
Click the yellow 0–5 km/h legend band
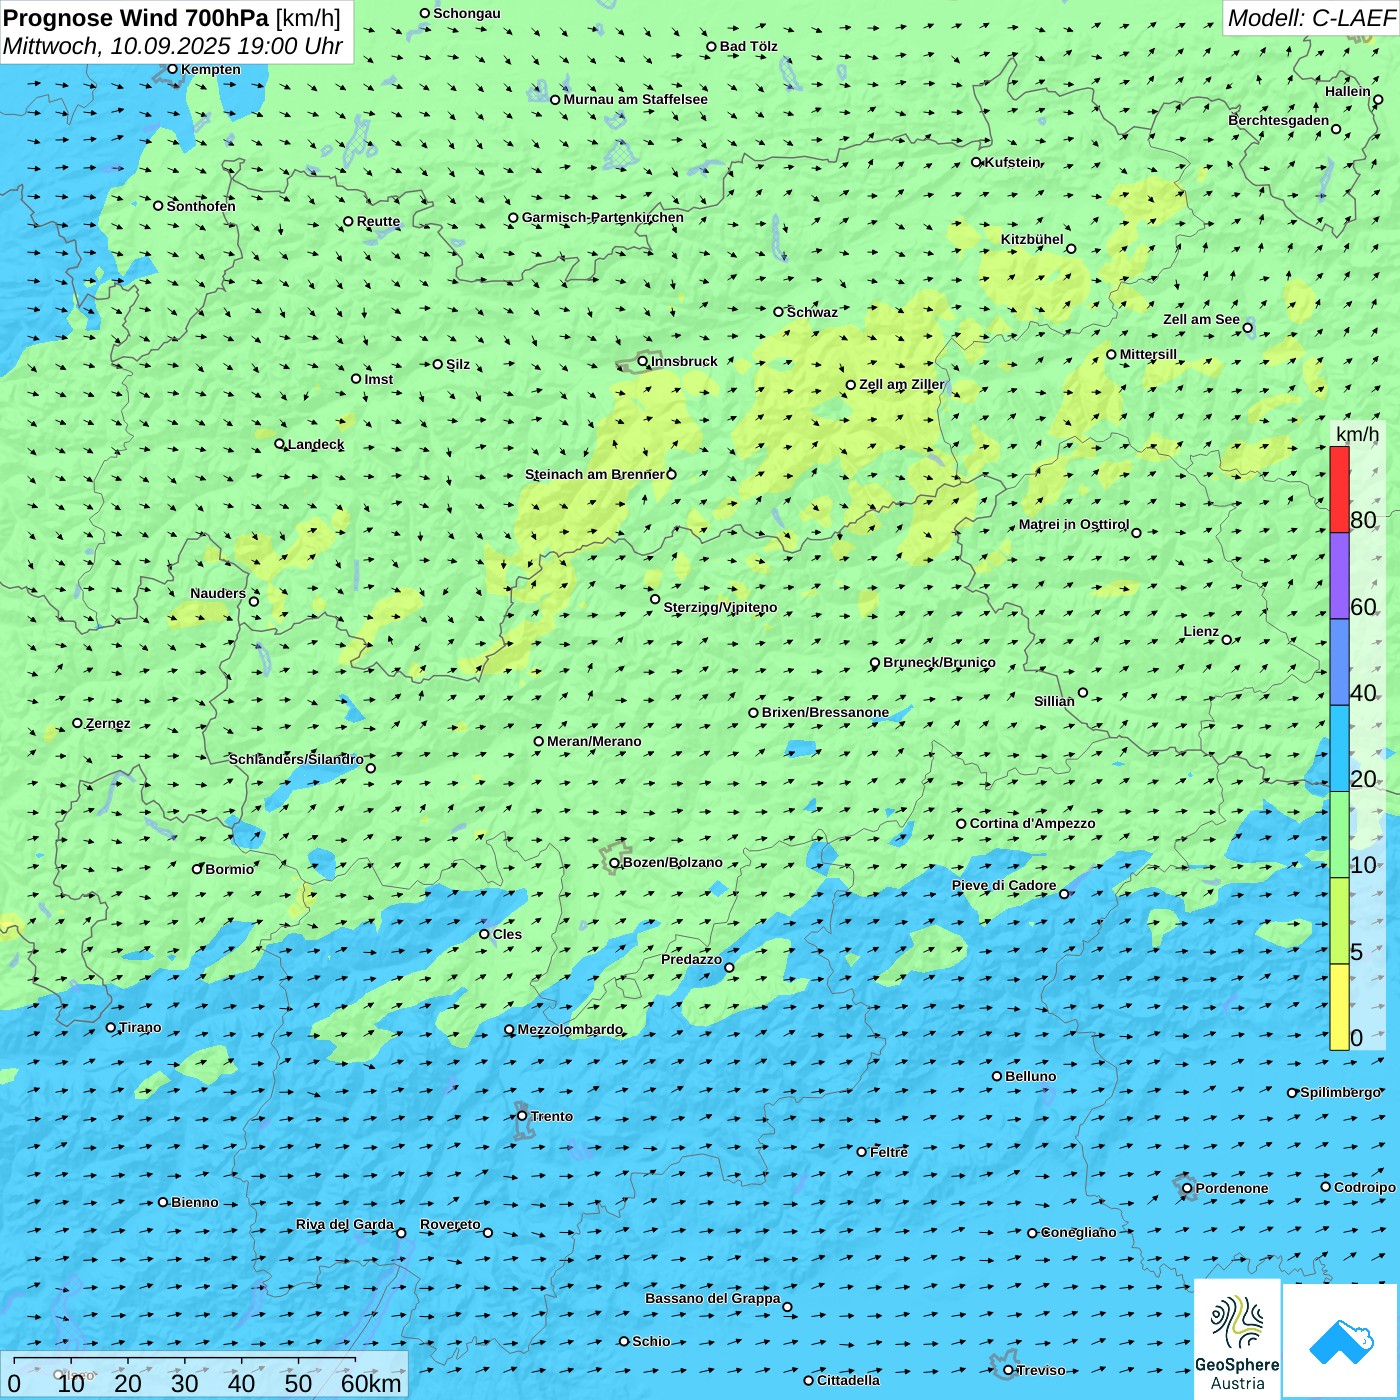point(1339,1007)
